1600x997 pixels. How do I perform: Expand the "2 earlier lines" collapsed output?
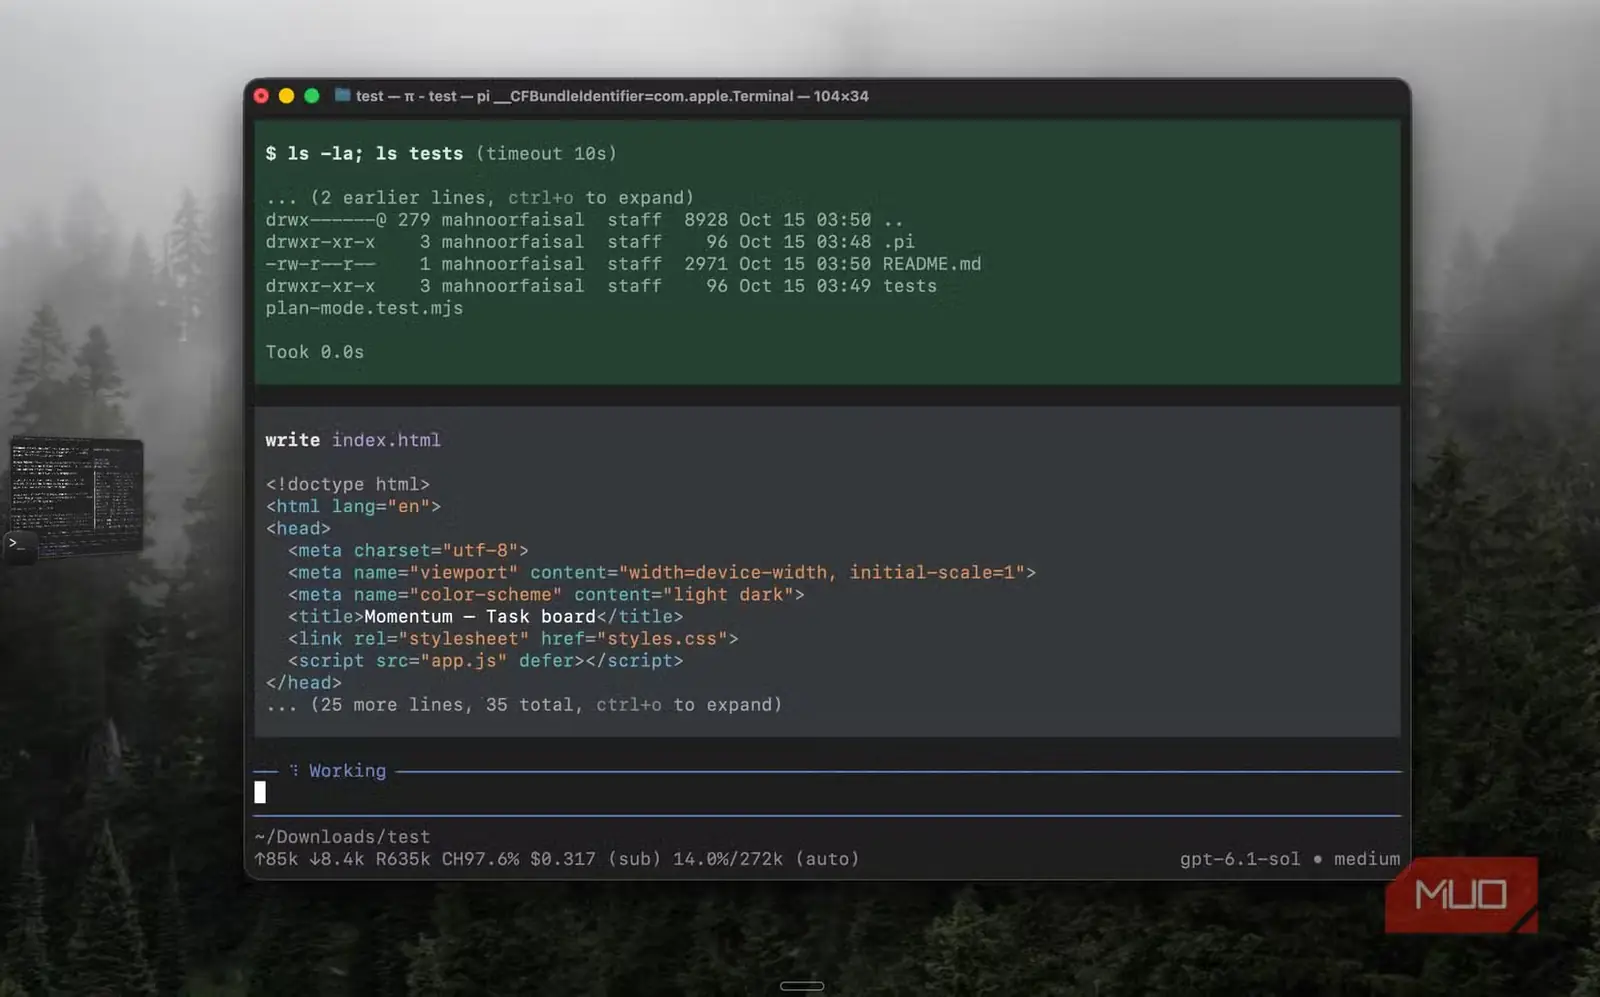[x=480, y=198]
